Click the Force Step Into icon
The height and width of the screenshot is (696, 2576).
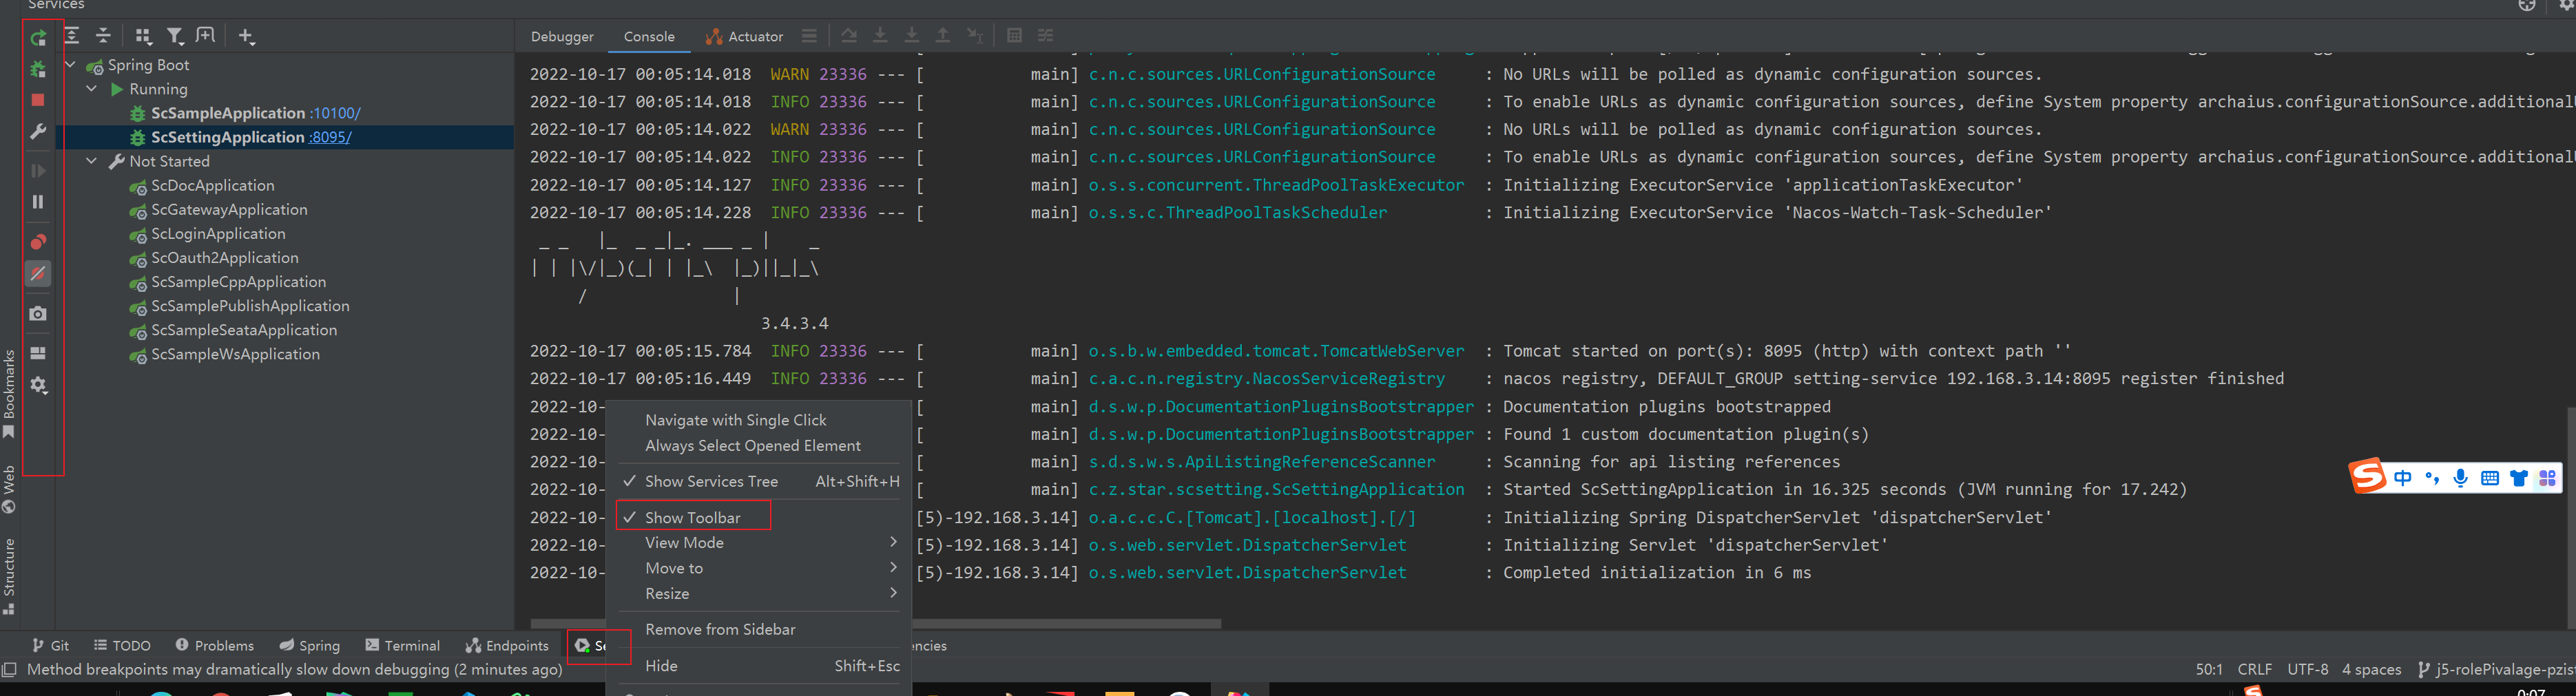pyautogui.click(x=911, y=36)
